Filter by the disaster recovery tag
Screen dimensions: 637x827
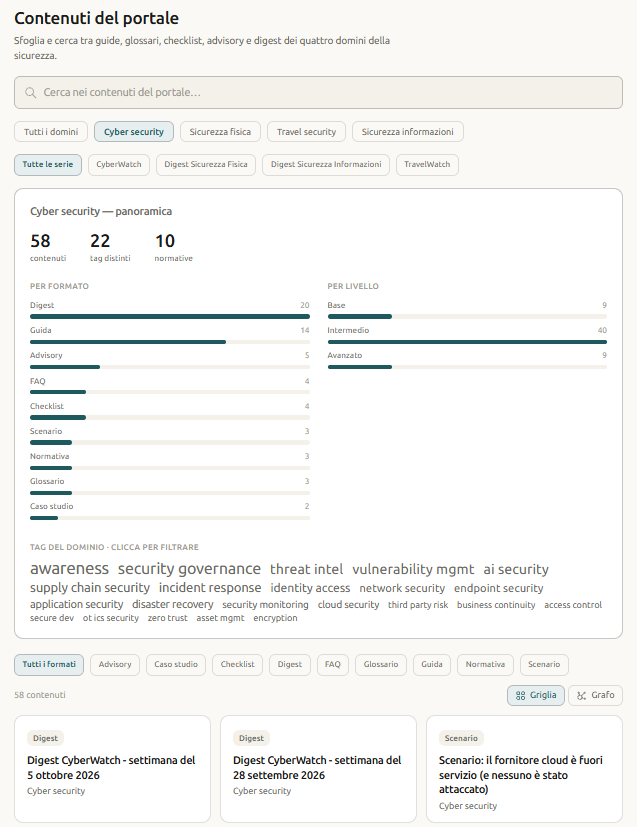tap(172, 604)
